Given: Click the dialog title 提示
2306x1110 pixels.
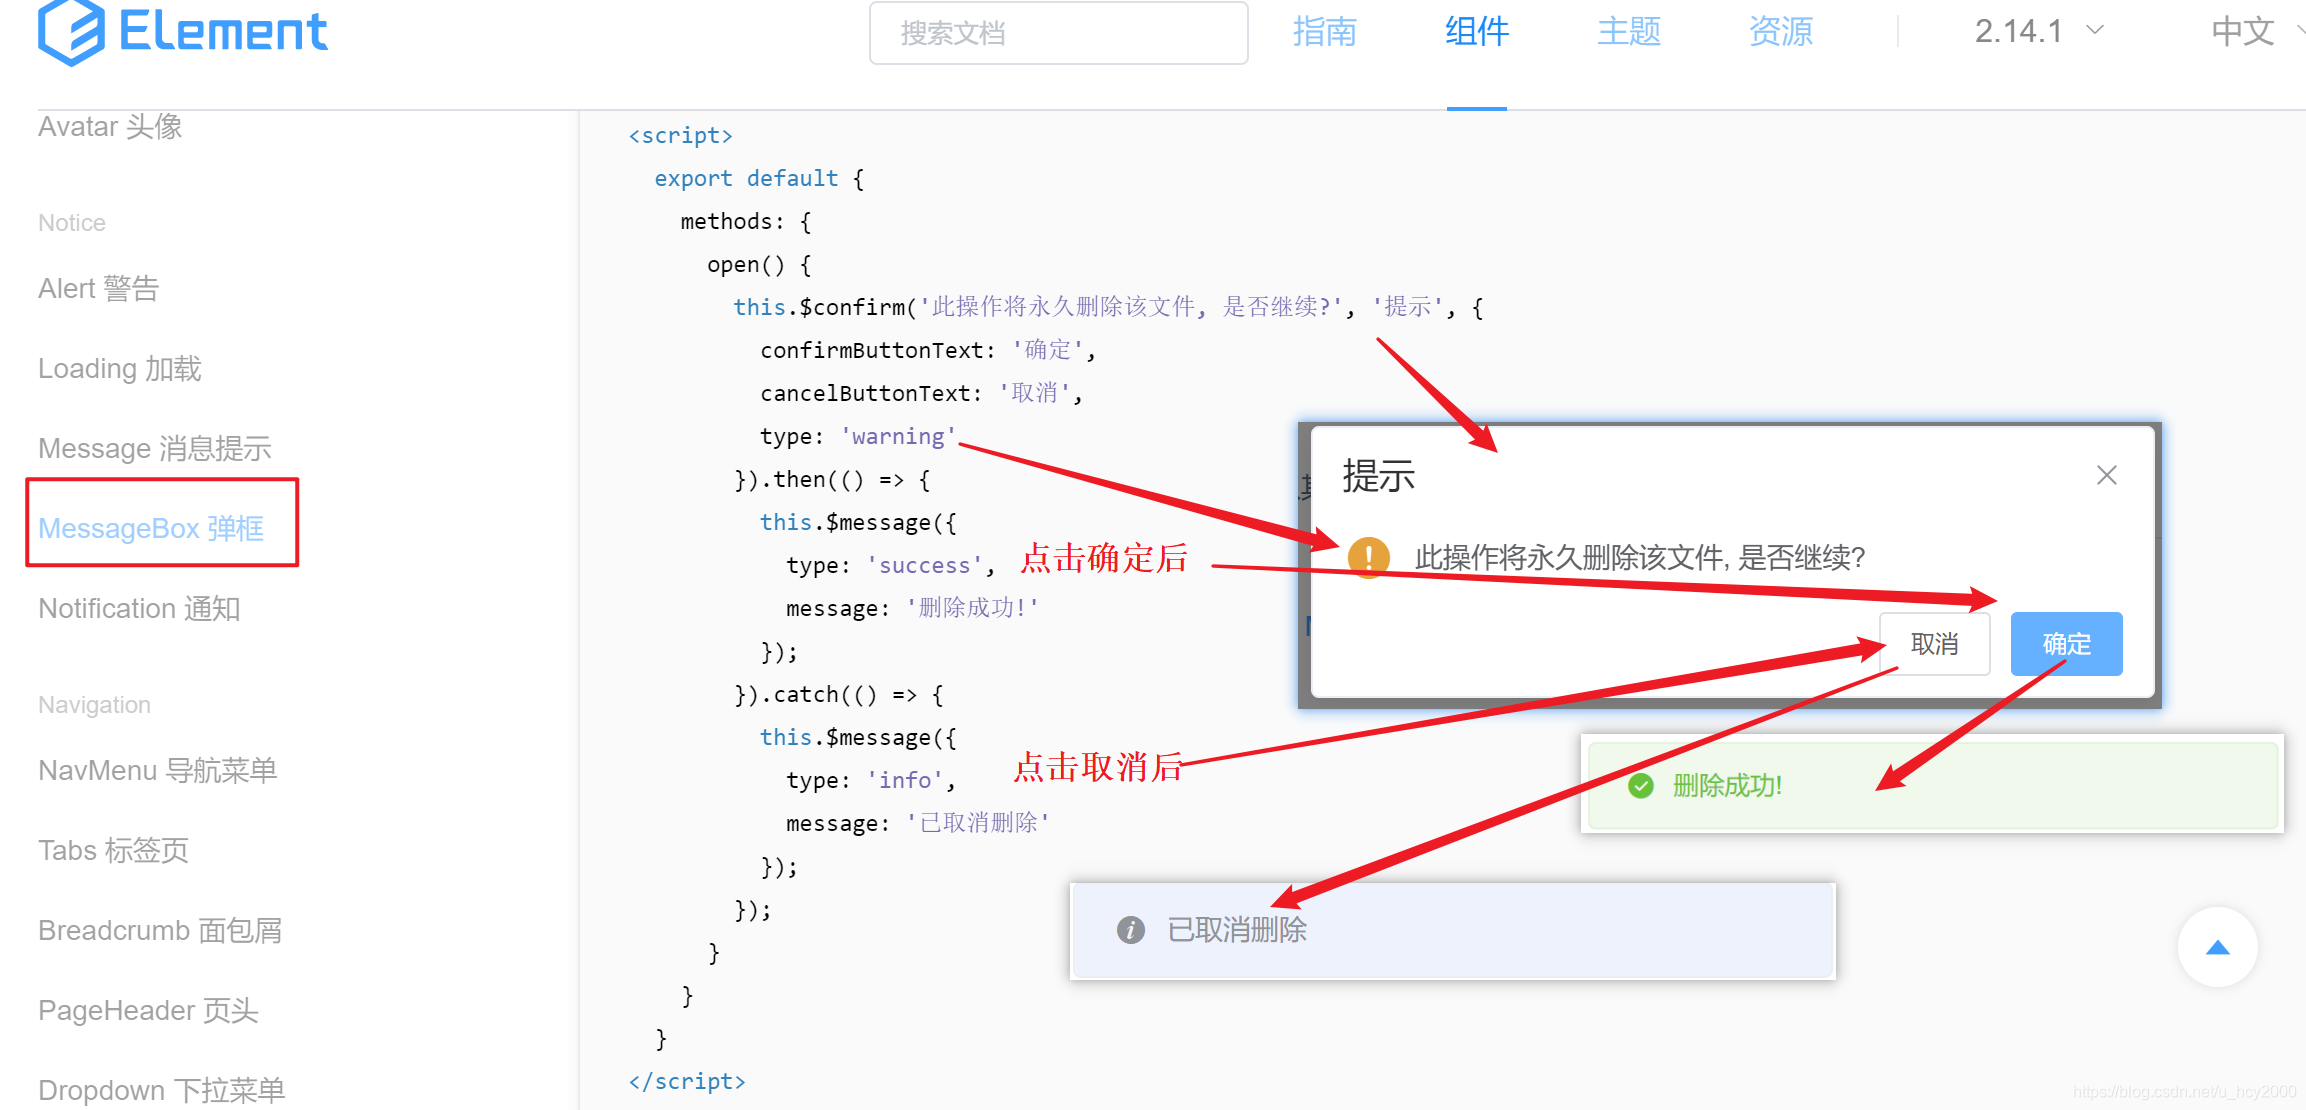Looking at the screenshot, I should coord(1378,476).
